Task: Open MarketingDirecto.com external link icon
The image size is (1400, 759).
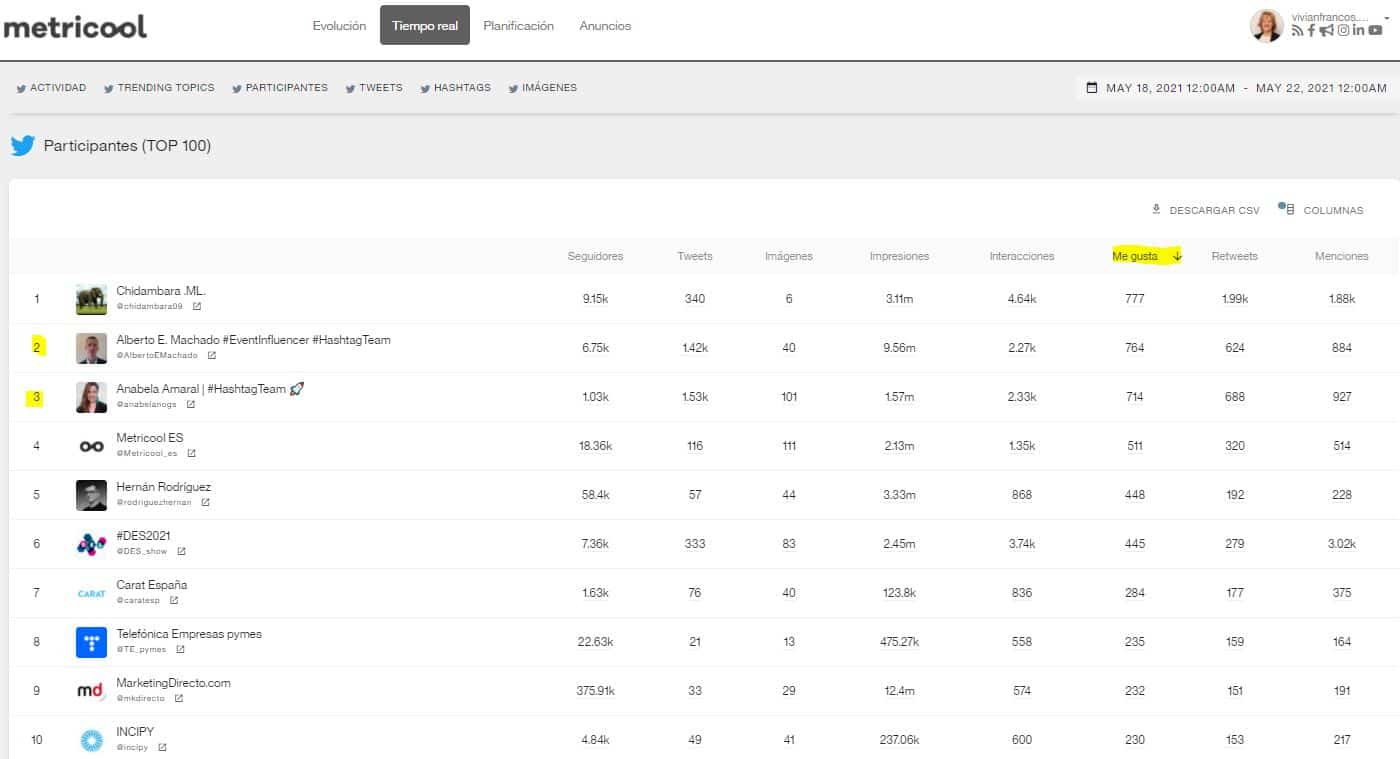Action: tap(178, 699)
